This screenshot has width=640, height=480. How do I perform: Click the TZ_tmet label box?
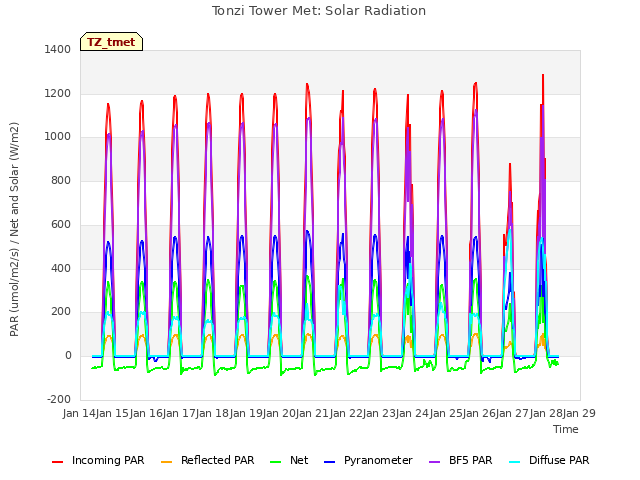tap(111, 42)
